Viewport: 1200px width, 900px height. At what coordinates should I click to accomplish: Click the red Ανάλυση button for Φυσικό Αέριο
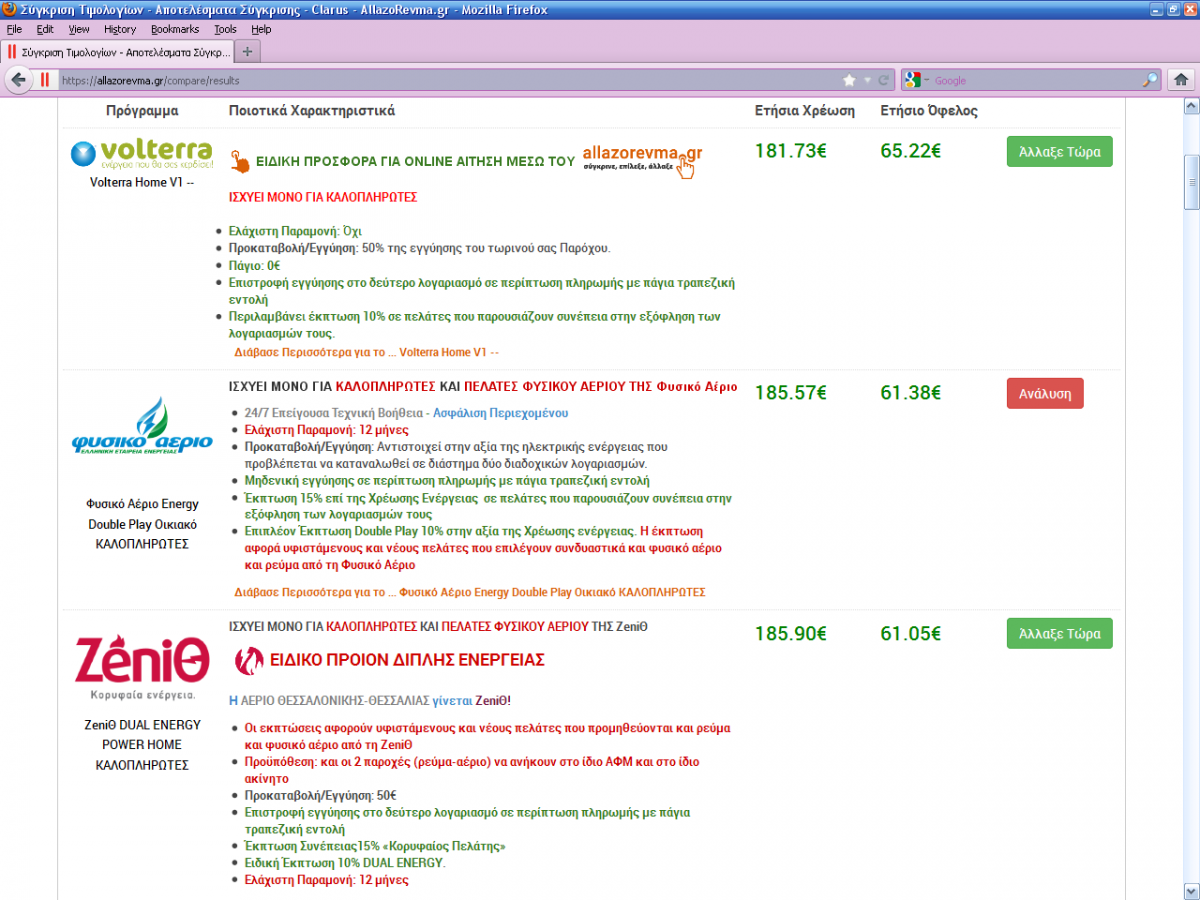1045,393
